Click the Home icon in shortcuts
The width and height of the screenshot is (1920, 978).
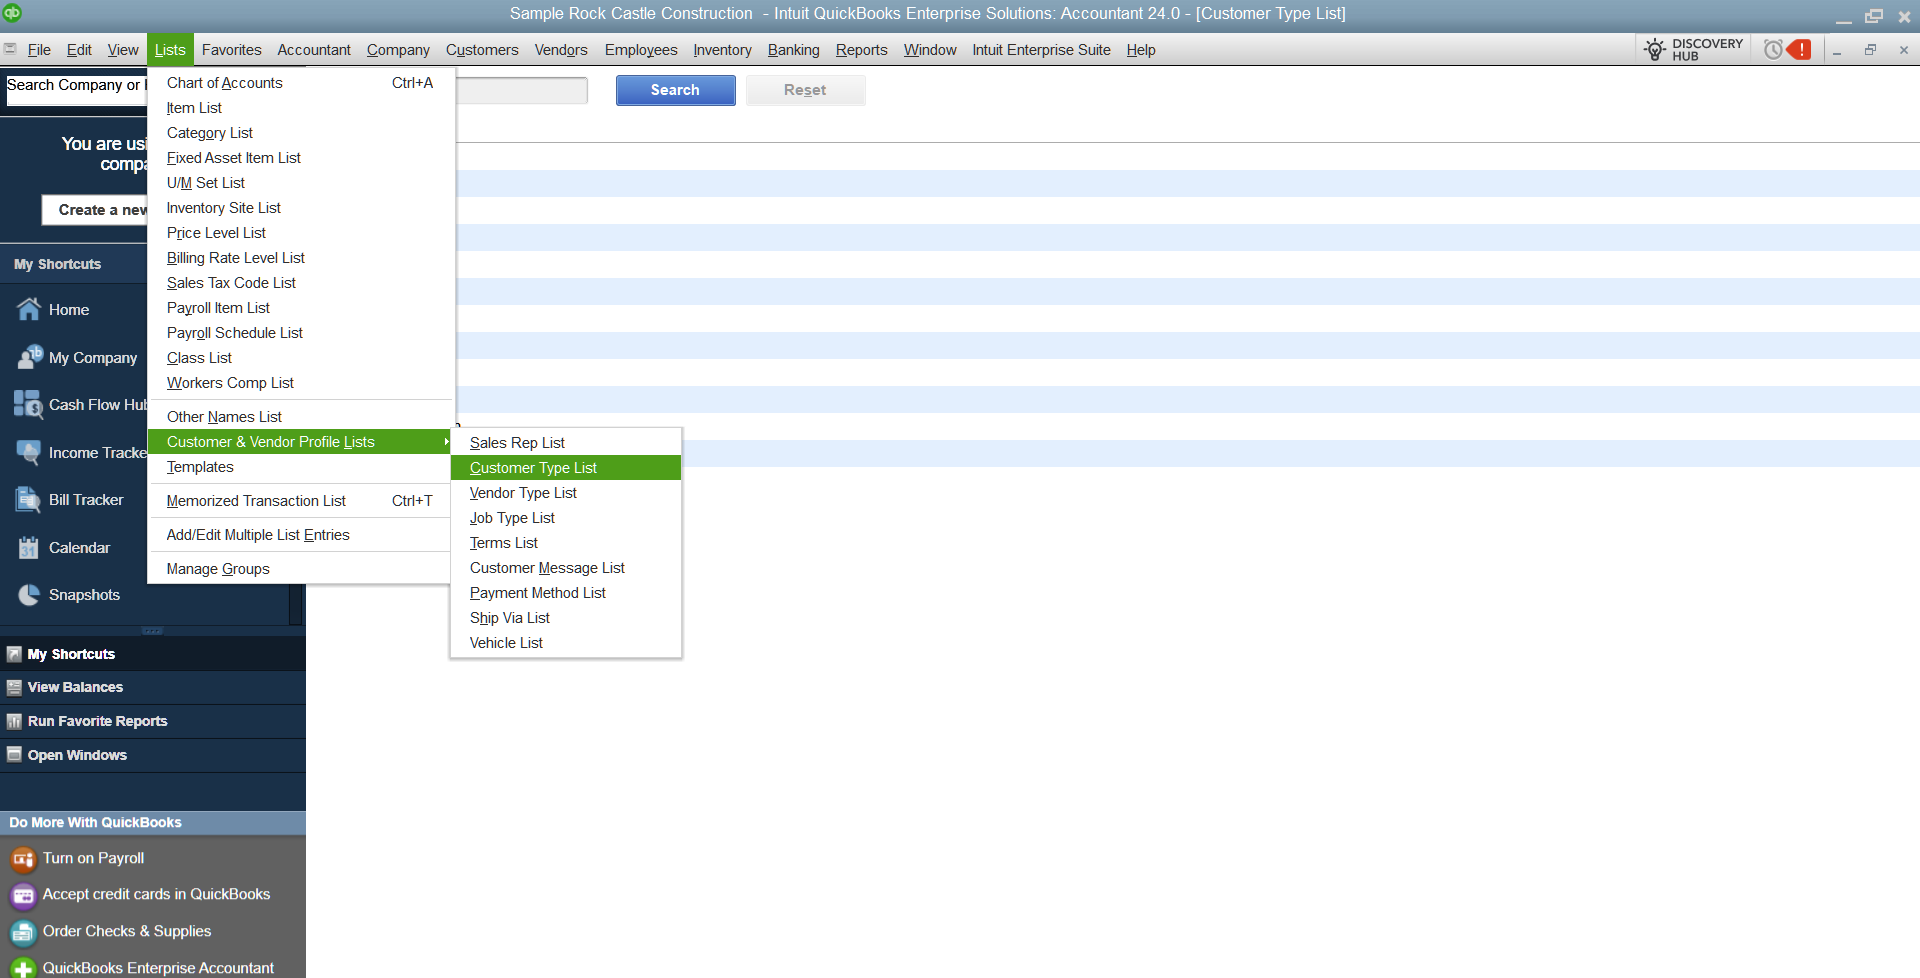[29, 310]
